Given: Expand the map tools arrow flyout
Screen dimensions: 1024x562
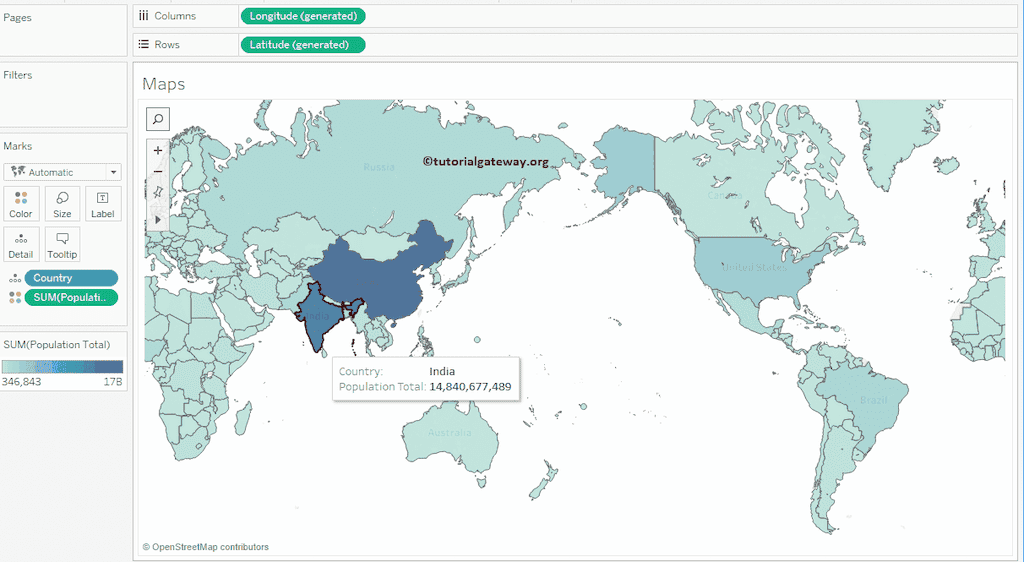Looking at the screenshot, I should tap(157, 219).
